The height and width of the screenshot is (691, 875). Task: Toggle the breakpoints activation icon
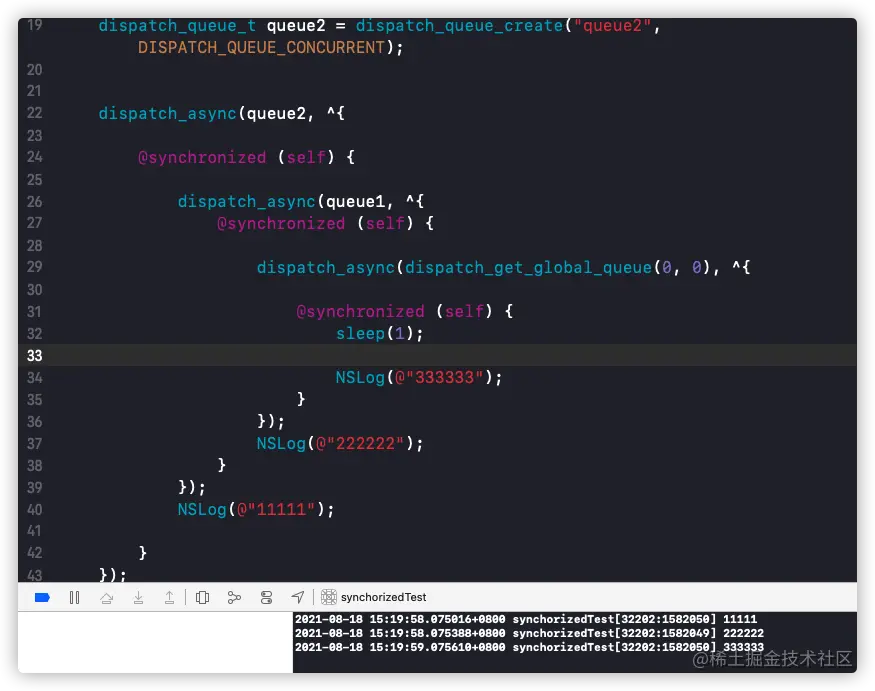[x=42, y=598]
